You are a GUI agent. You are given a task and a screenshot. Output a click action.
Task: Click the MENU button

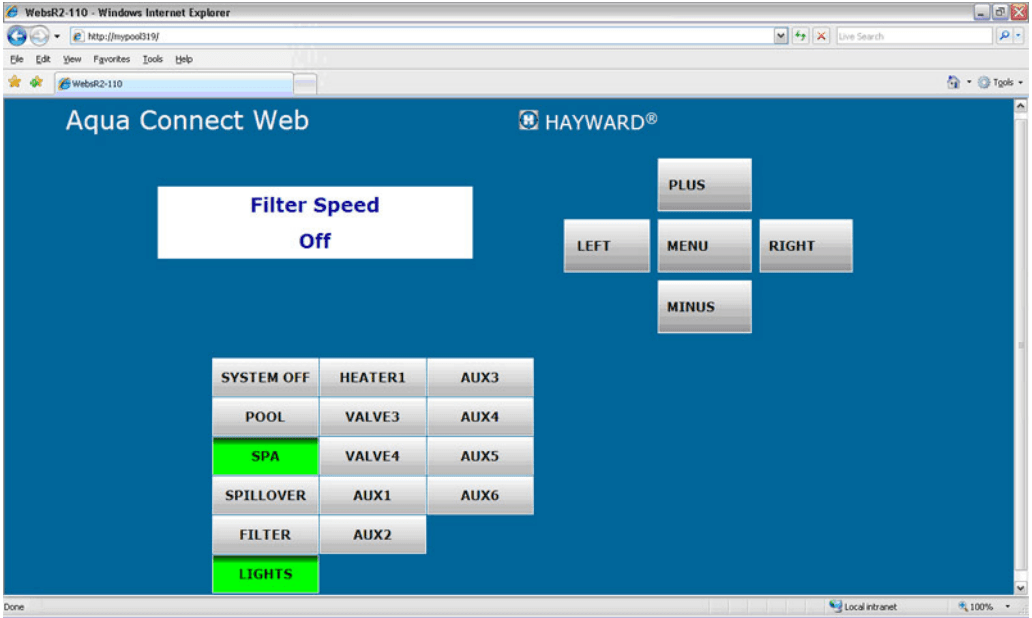coord(704,245)
